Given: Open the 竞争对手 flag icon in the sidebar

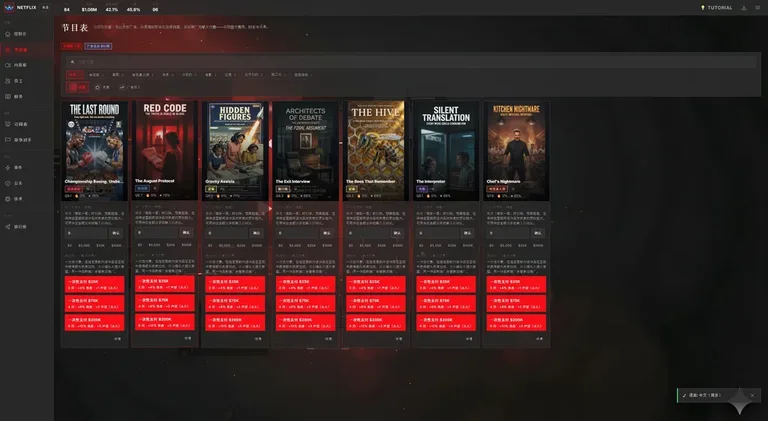Looking at the screenshot, I should tap(8, 140).
